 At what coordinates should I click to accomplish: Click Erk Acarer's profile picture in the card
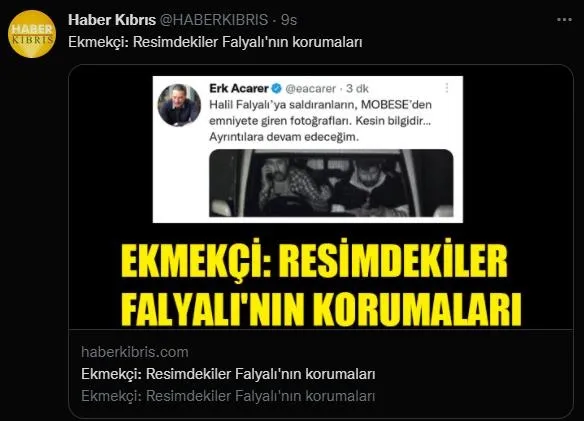click(179, 105)
